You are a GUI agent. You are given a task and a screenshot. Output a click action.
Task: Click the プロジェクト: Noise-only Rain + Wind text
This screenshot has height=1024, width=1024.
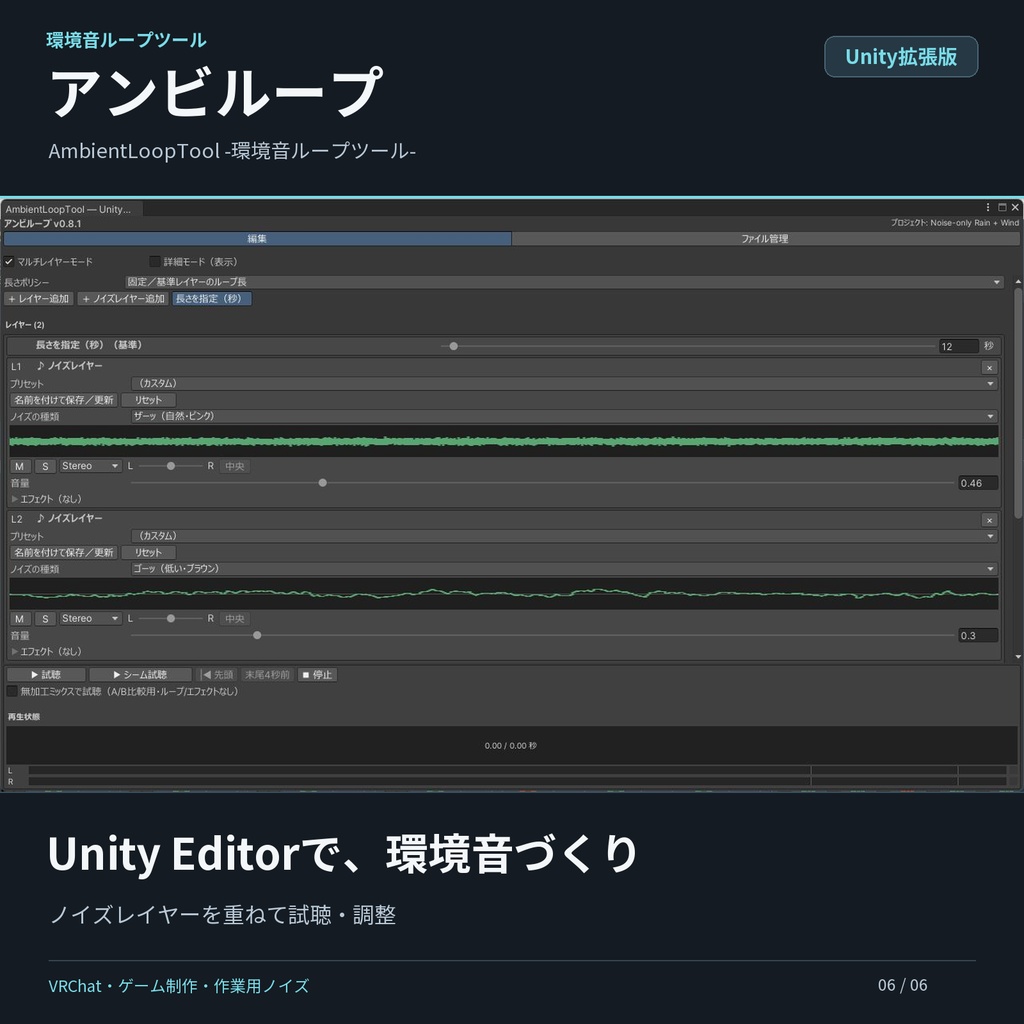pos(955,223)
